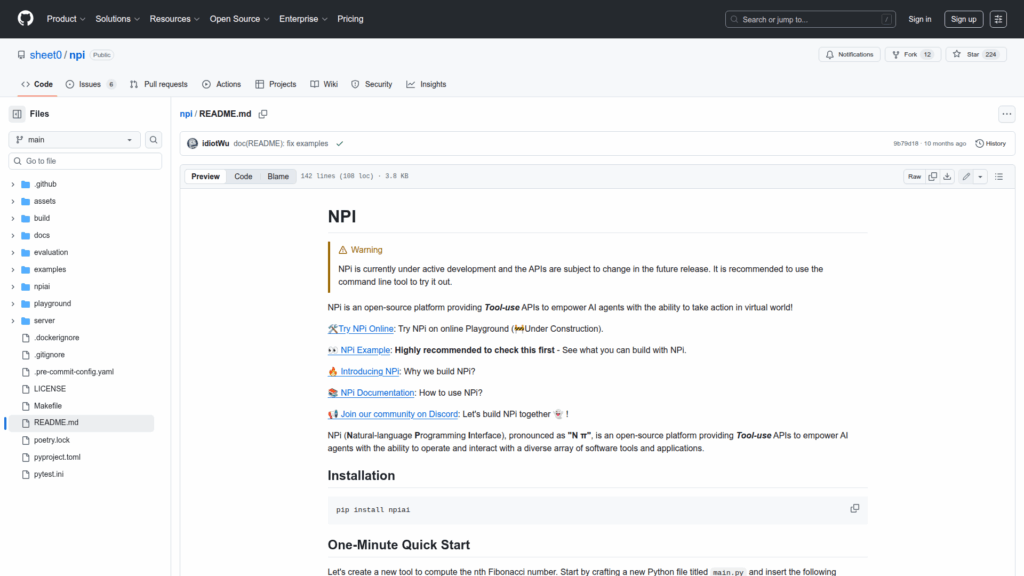Screen dimensions: 1024x576
Task: Expand the .github folder
Action: click(x=13, y=184)
